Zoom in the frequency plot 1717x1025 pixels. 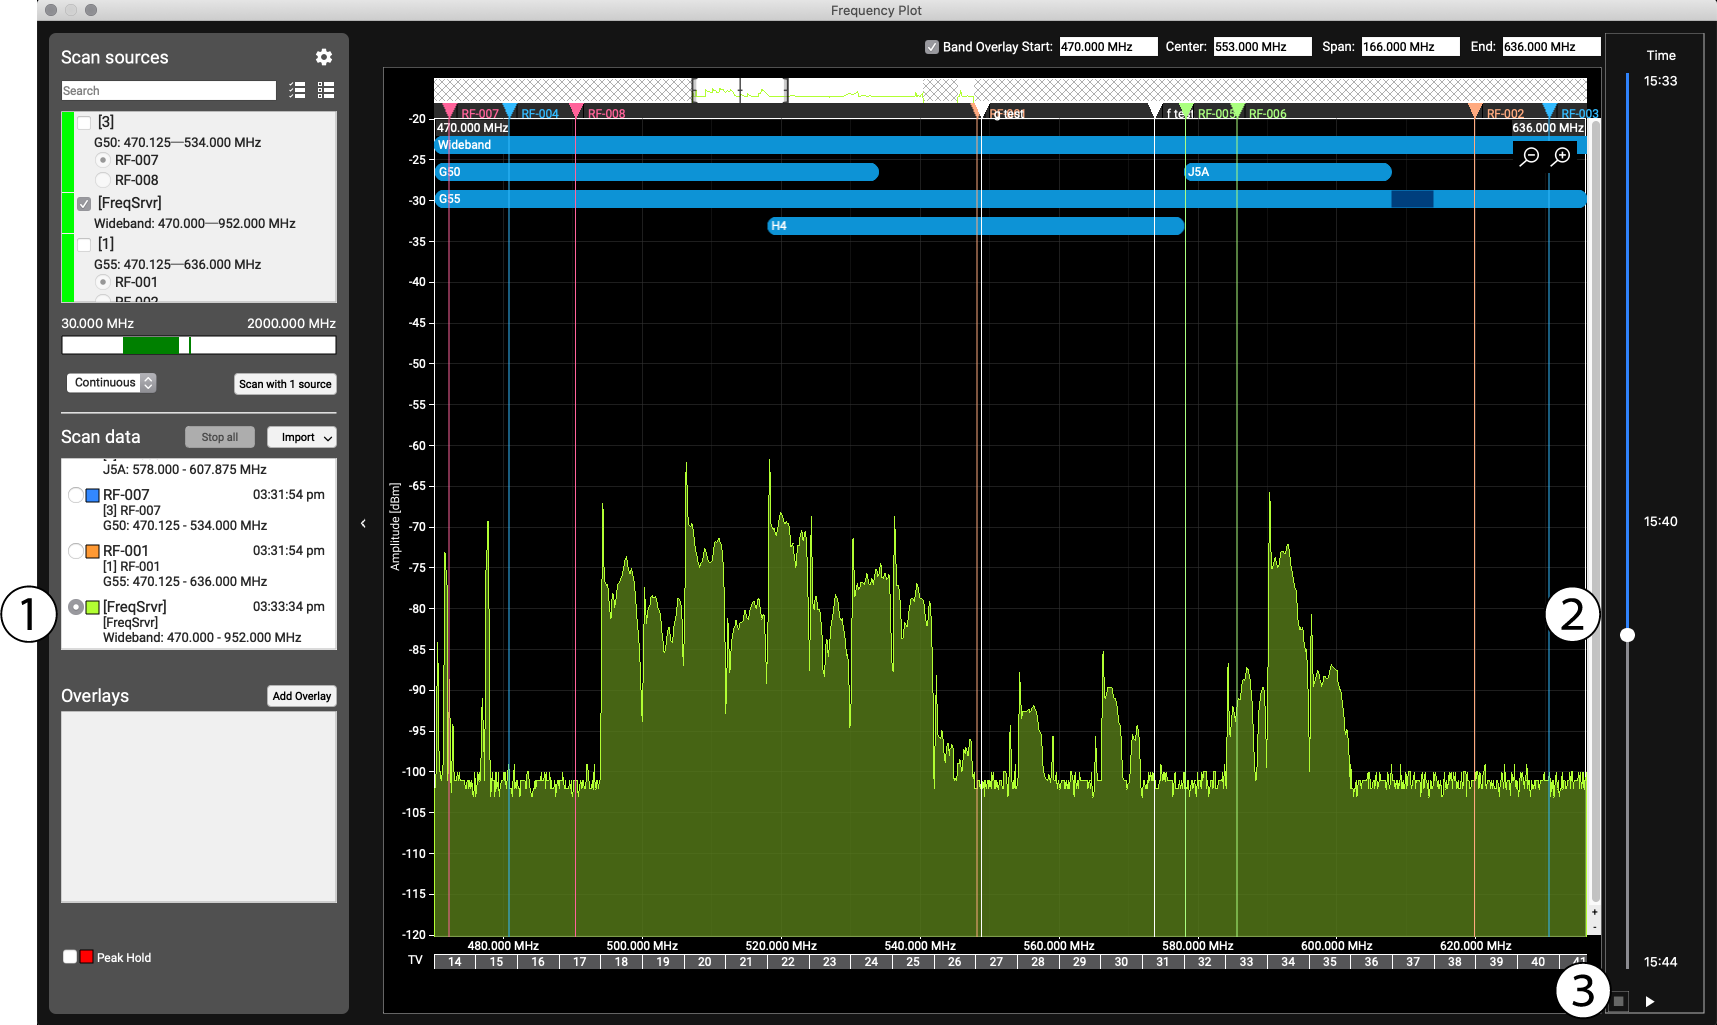point(1561,157)
